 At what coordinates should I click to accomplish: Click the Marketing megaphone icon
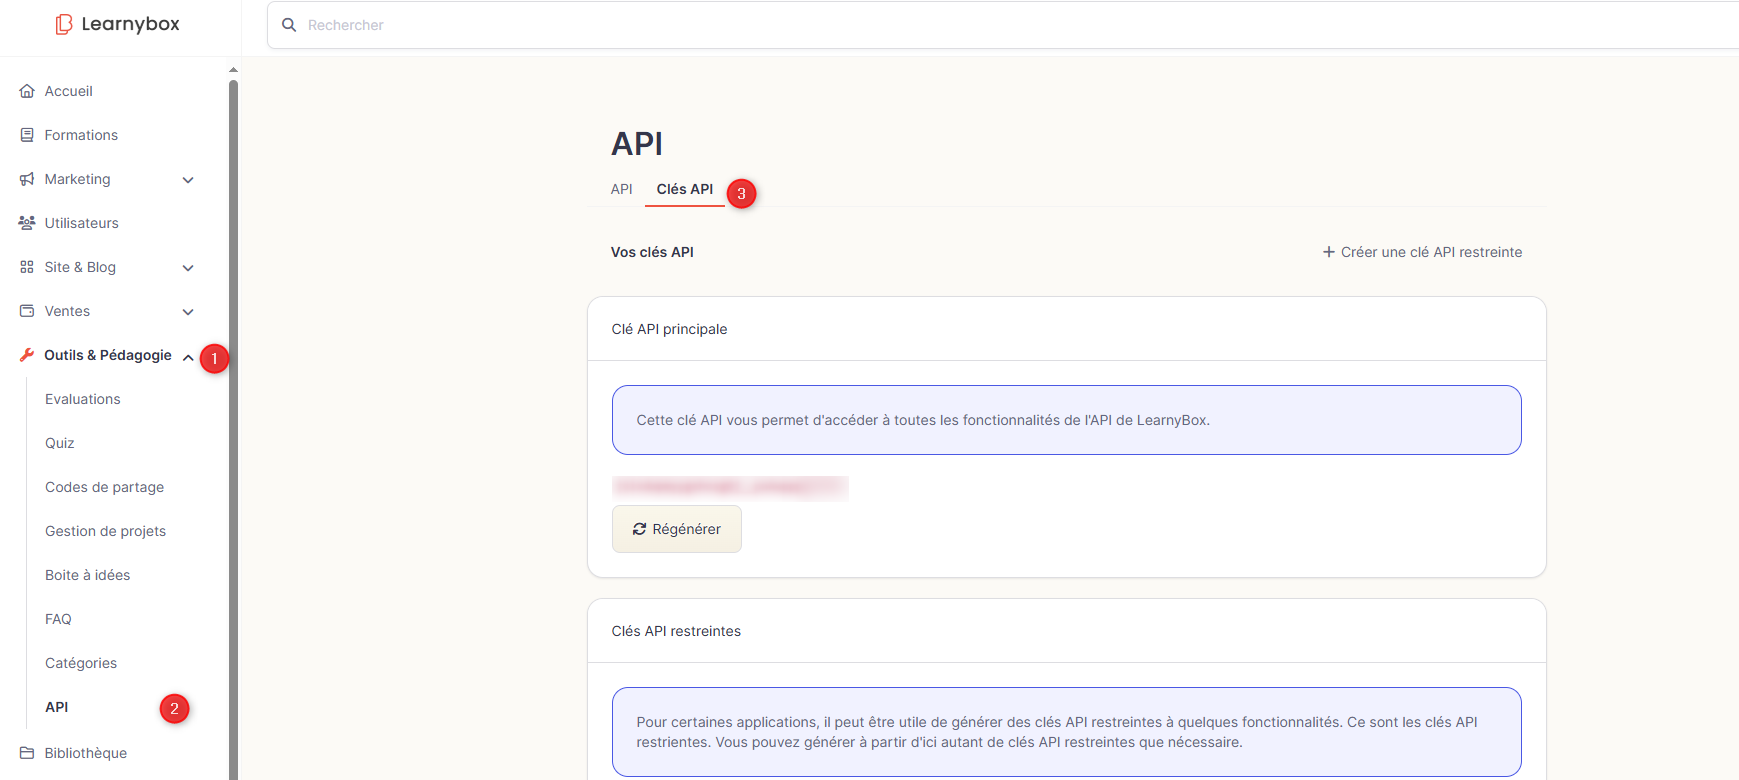point(27,179)
